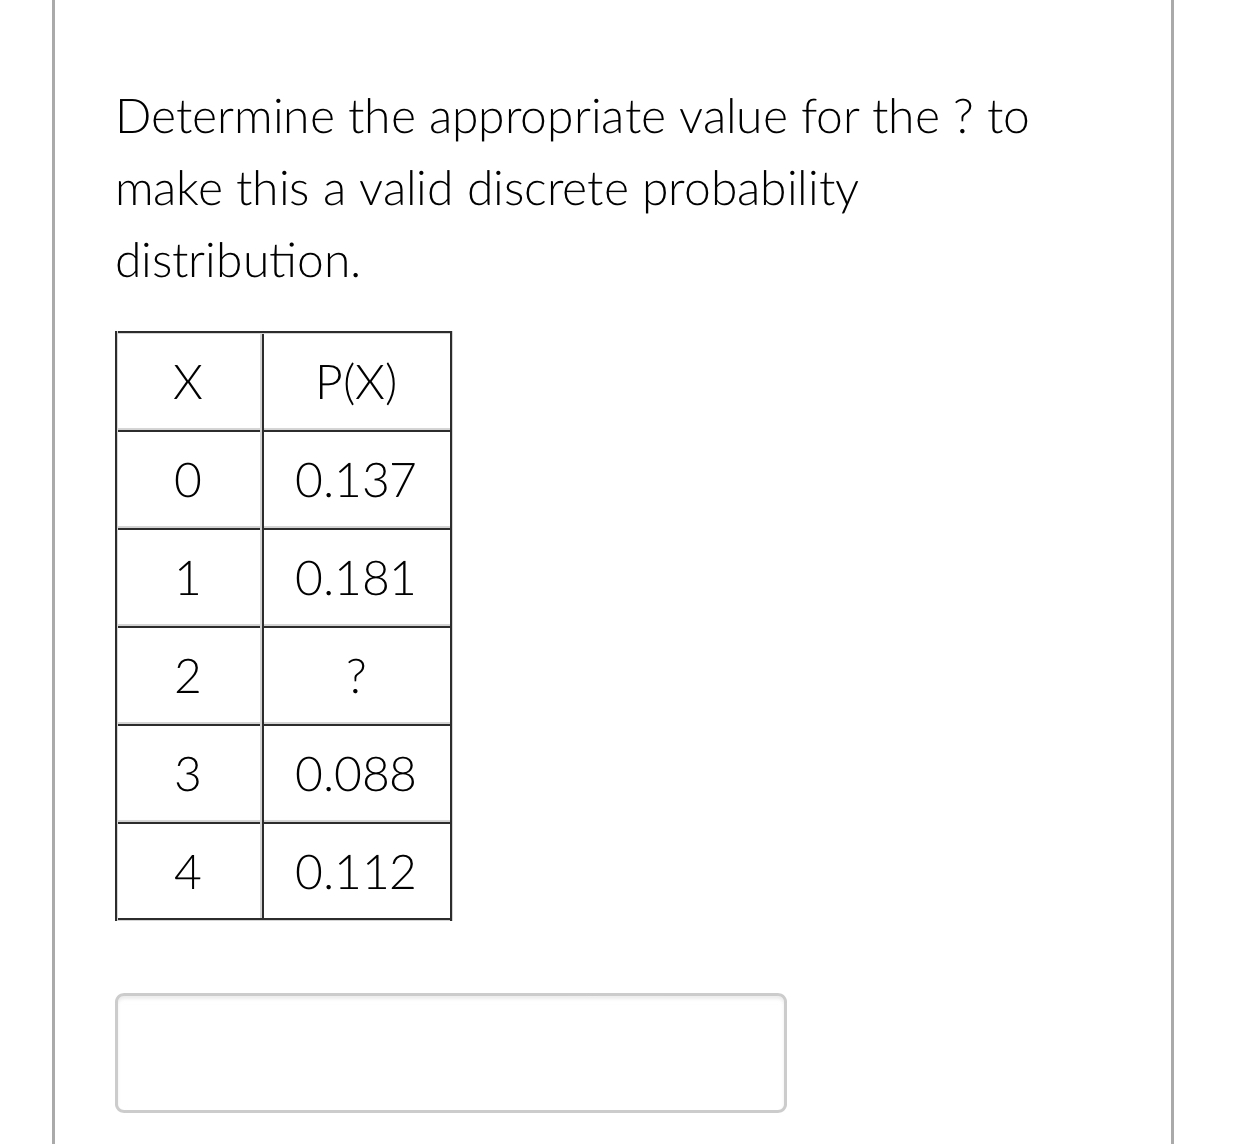Select the cell containing 0.181
Screen dimensions: 1257x1144
357,578
